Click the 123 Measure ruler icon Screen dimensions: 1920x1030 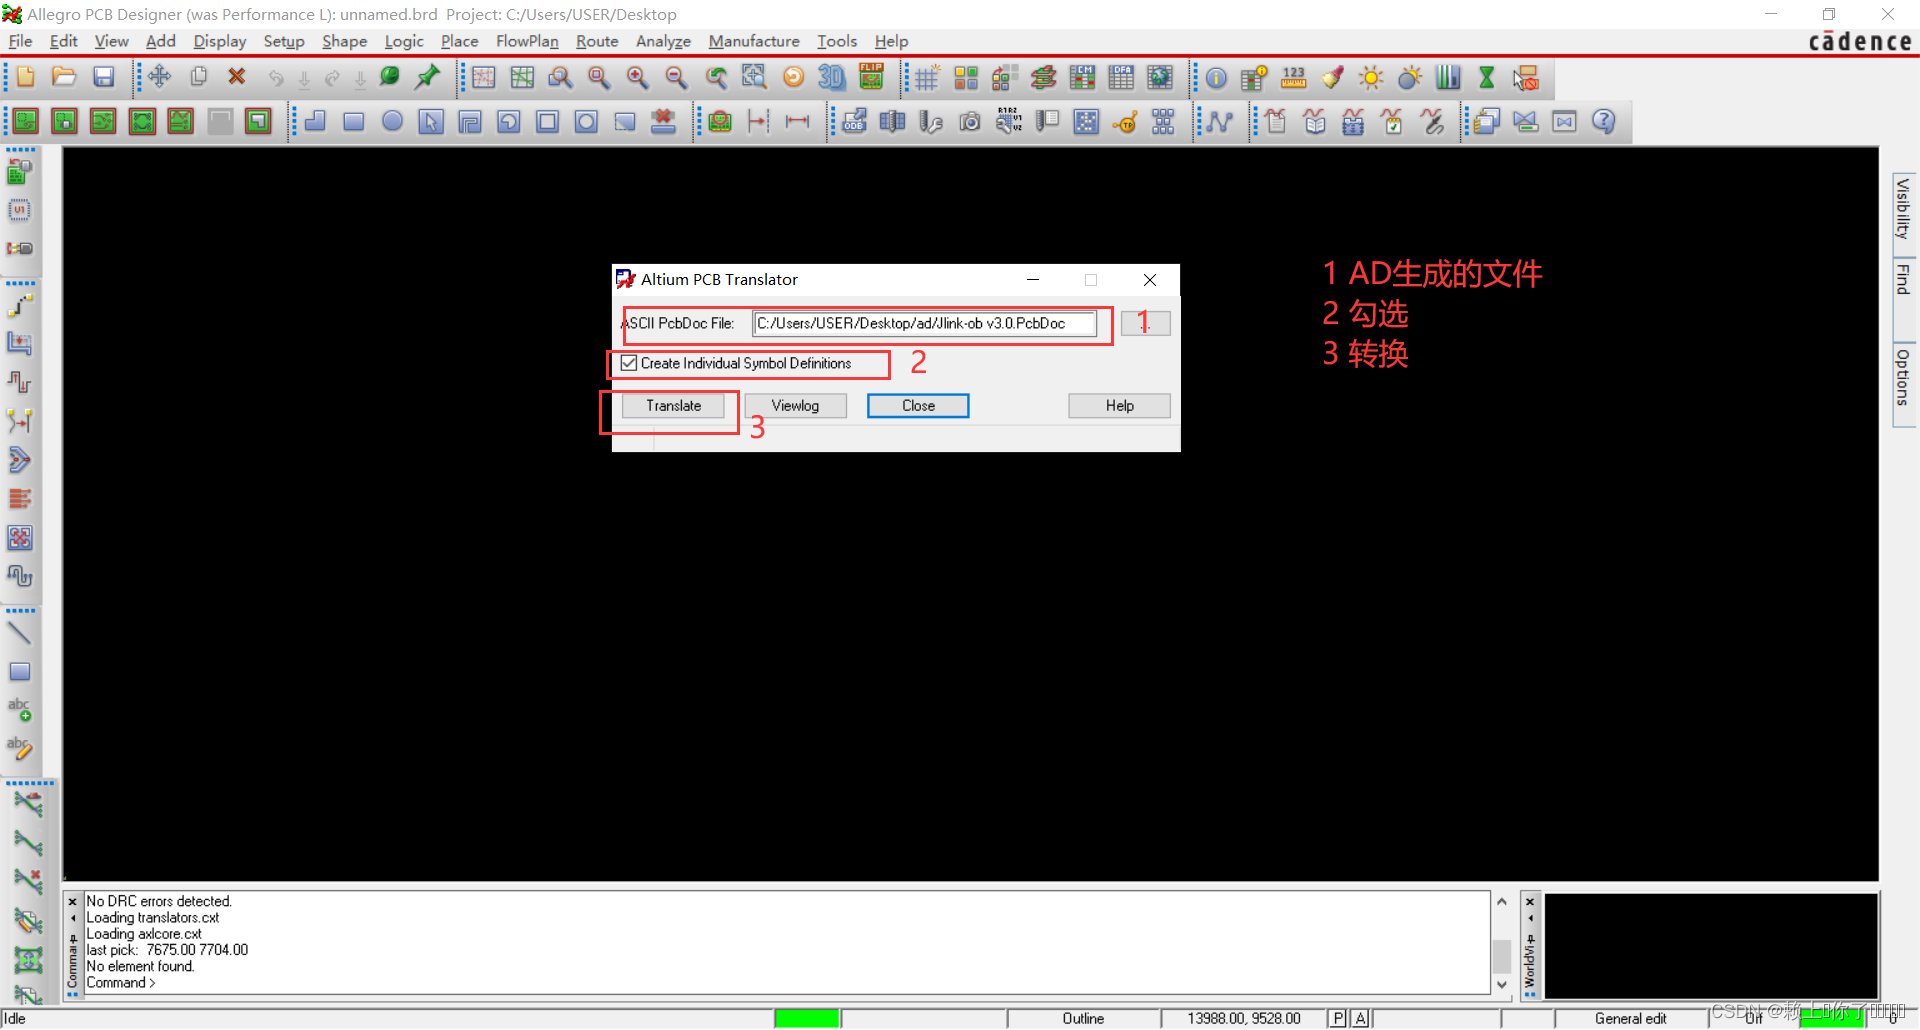pyautogui.click(x=1294, y=77)
